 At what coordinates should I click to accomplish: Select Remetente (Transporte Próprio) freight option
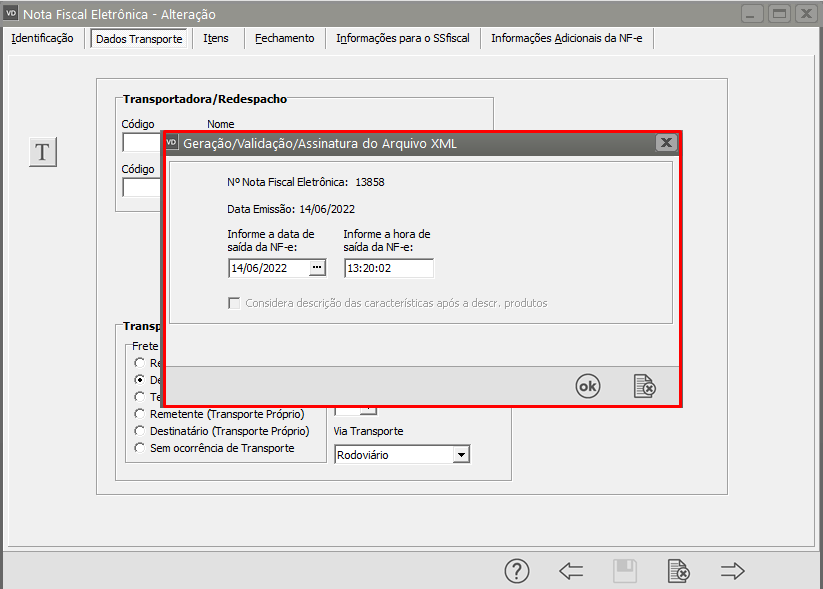tap(140, 413)
